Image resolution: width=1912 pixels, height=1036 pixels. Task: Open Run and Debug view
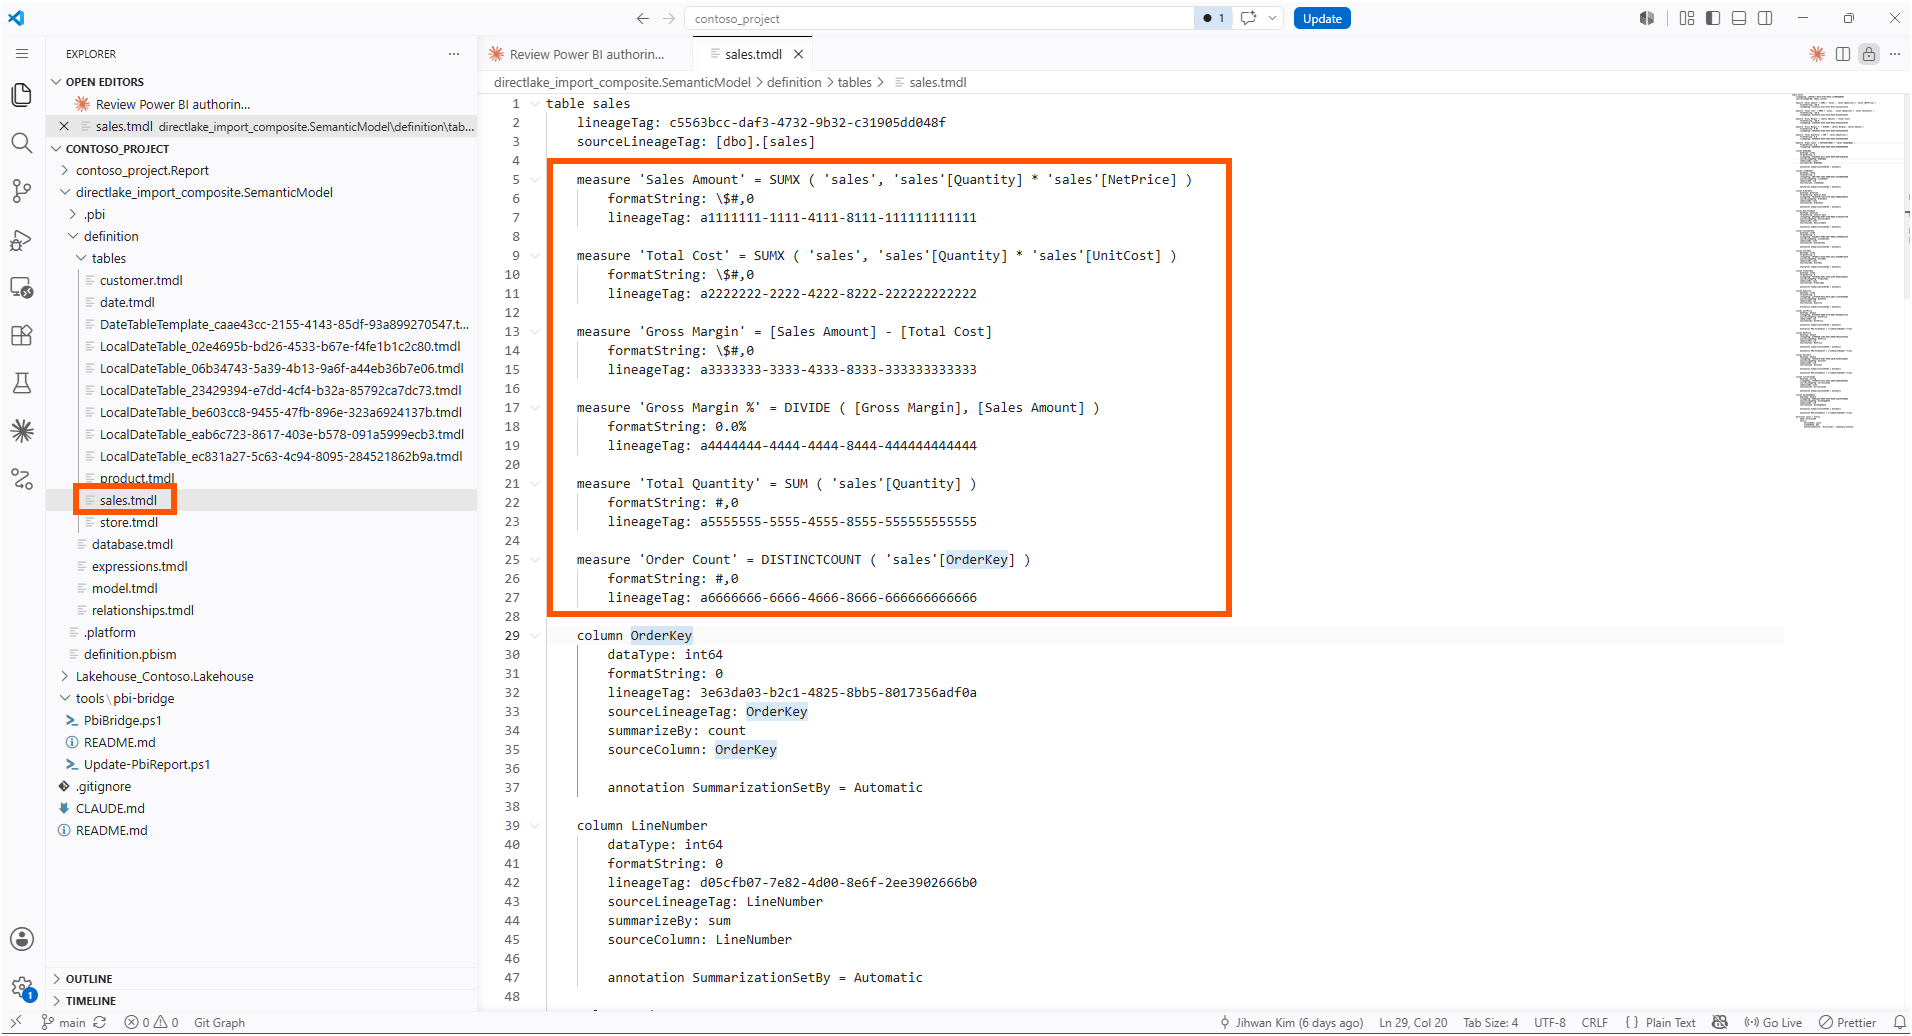pyautogui.click(x=21, y=240)
